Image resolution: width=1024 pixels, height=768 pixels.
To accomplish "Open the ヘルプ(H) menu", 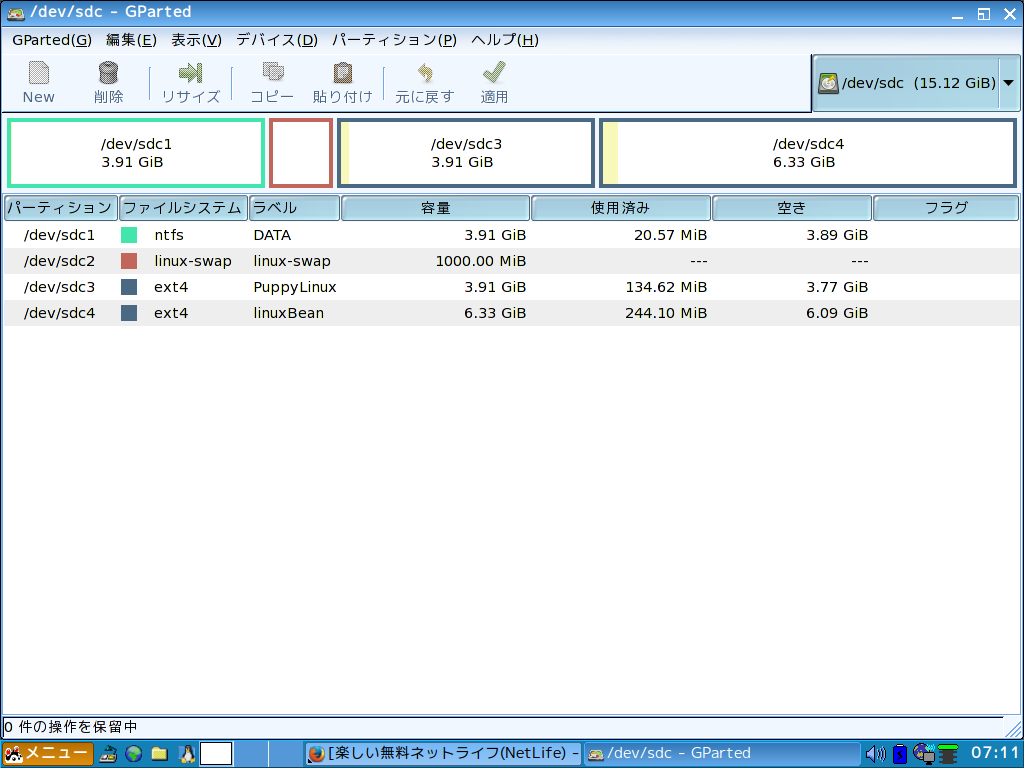I will click(x=505, y=40).
